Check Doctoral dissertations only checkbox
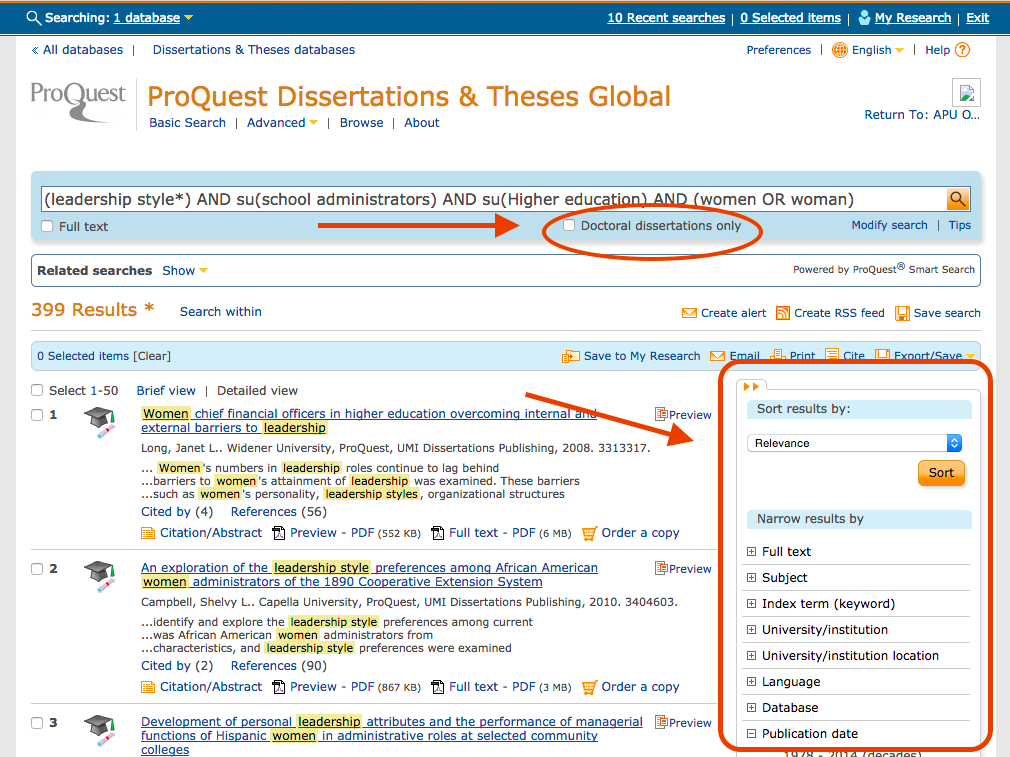The width and height of the screenshot is (1010, 757). point(569,225)
